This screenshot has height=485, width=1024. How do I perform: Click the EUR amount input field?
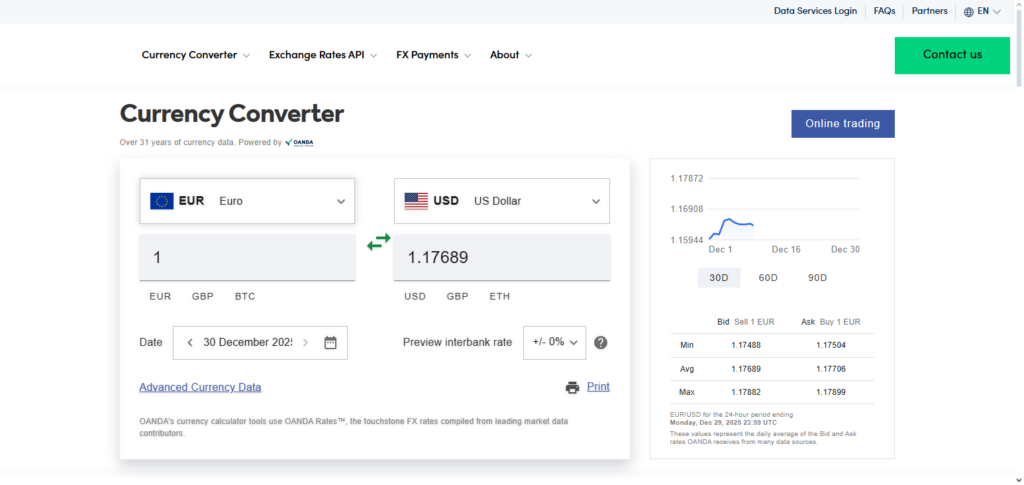click(247, 258)
